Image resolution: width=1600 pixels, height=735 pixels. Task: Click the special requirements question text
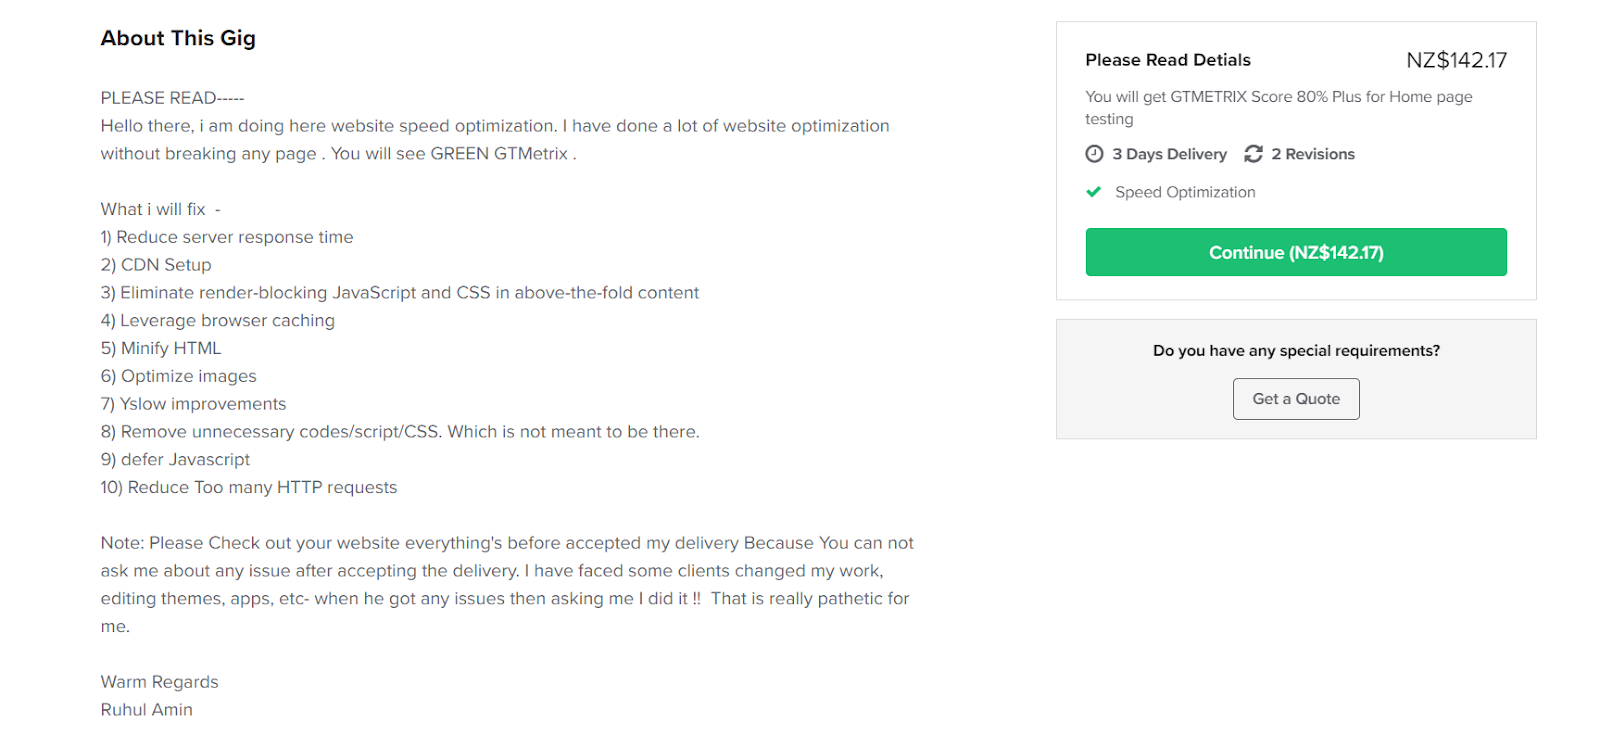coord(1296,351)
